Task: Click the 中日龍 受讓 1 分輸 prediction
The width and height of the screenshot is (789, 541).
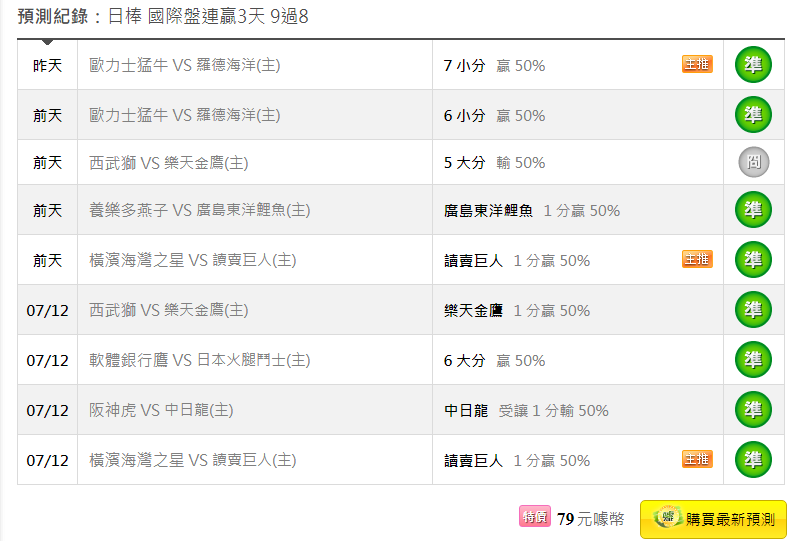Action: point(526,410)
